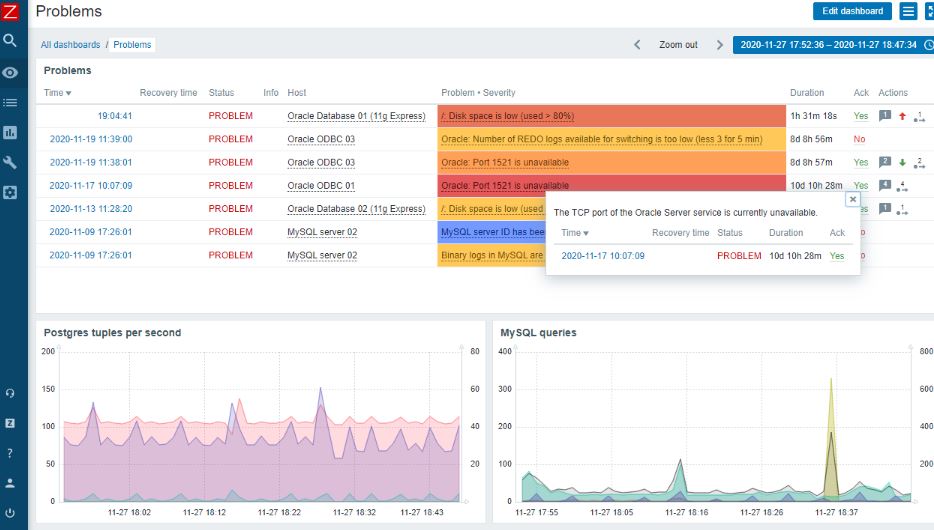
Task: Open actions count icon showing 2
Action: pos(919,163)
